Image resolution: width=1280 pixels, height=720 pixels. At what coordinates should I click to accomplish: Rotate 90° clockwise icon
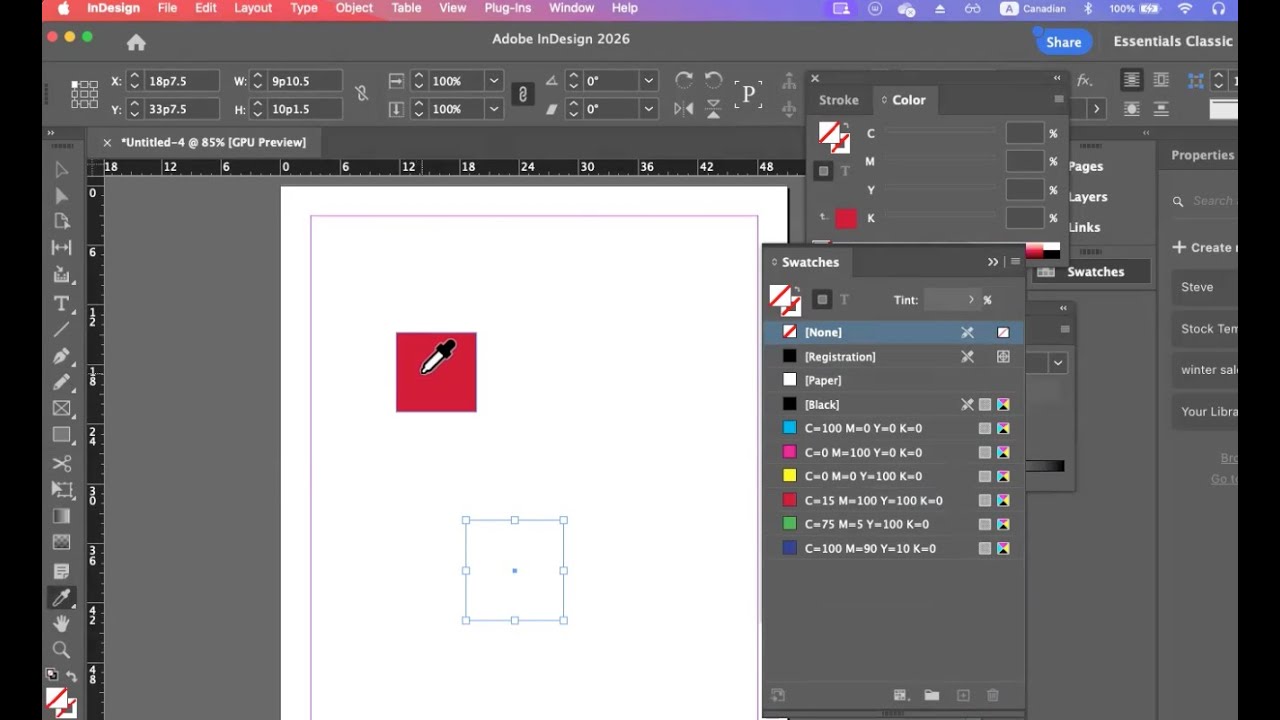[684, 80]
